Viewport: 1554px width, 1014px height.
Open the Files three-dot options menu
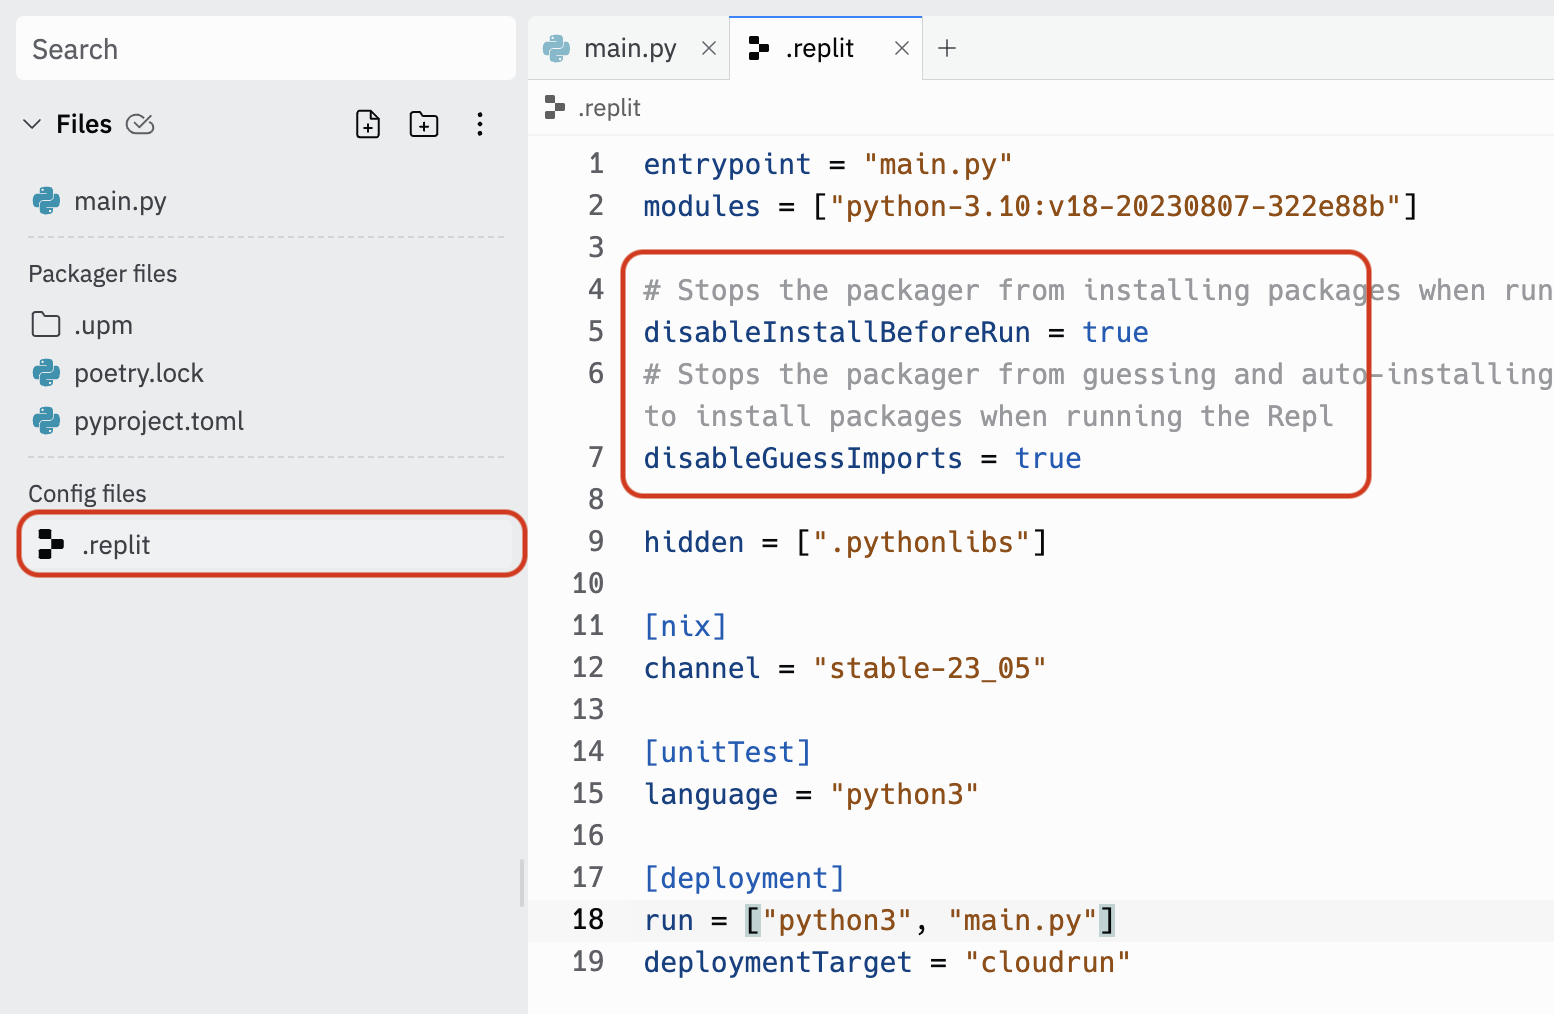tap(480, 124)
